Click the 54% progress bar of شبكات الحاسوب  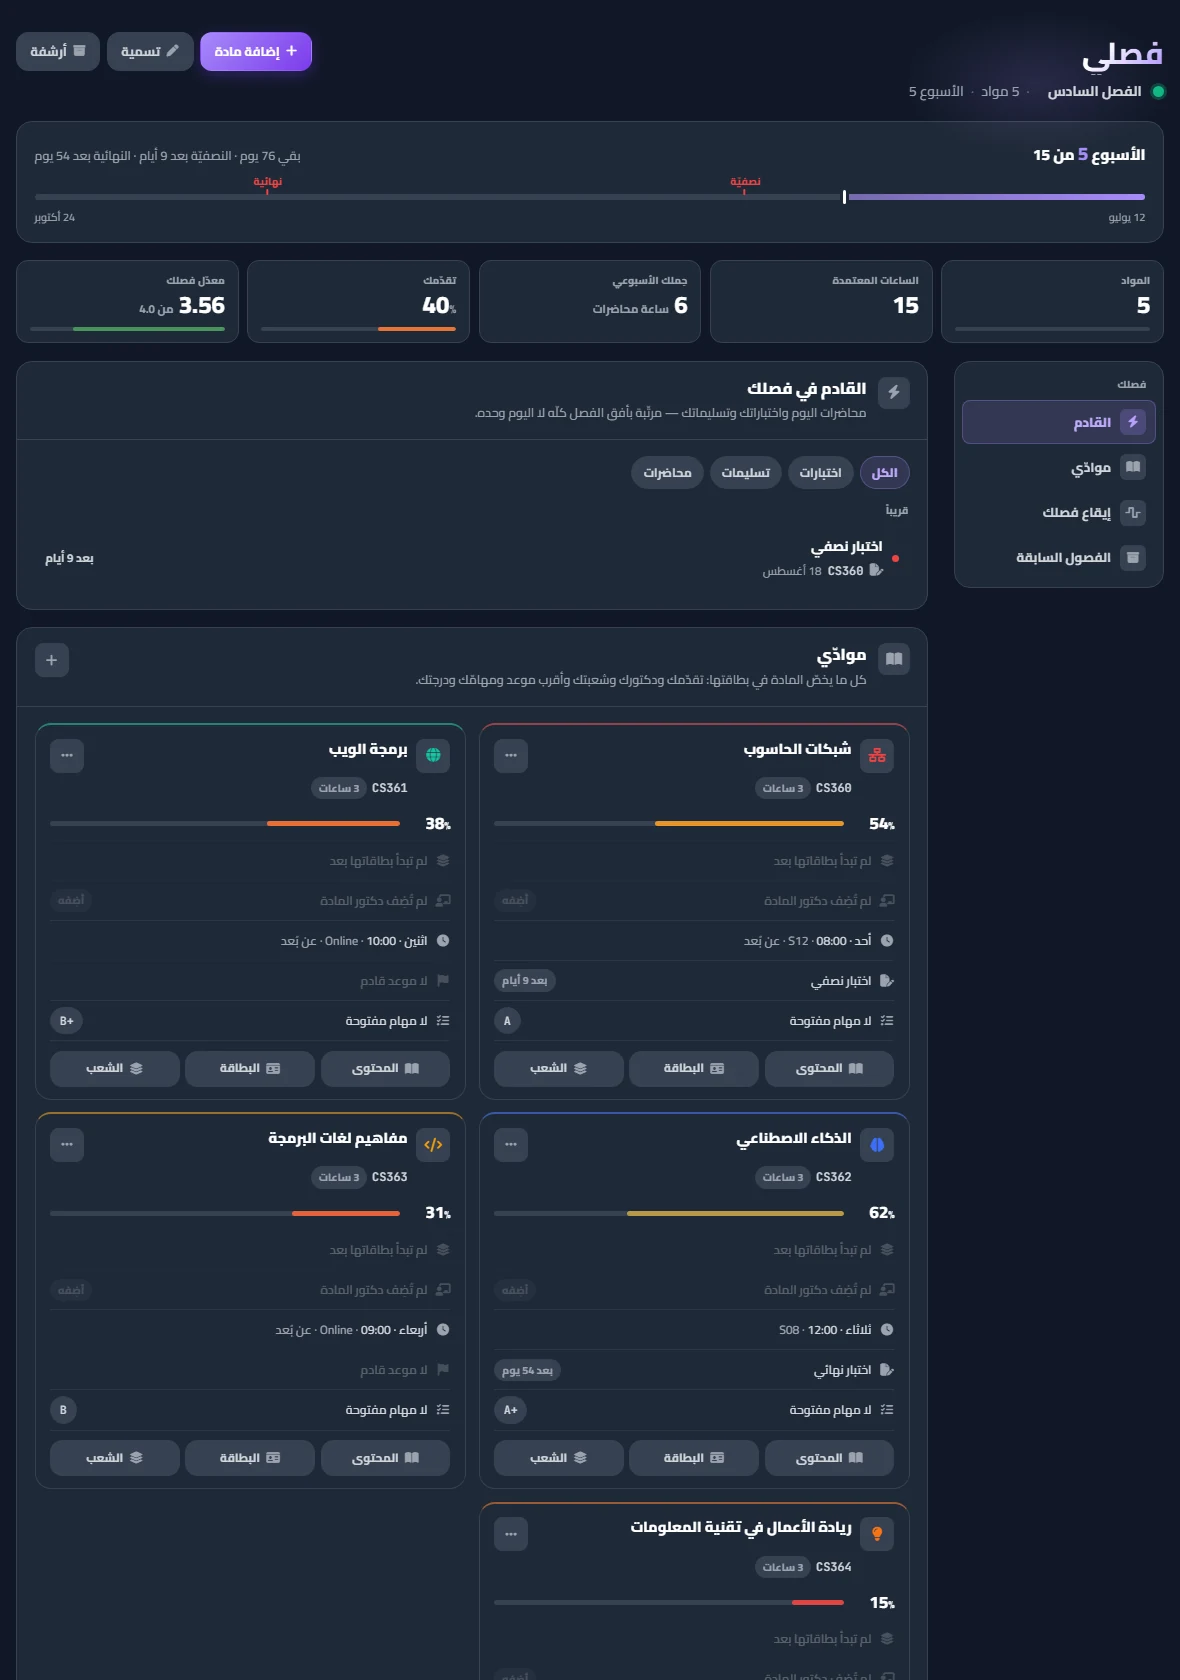[x=669, y=824]
